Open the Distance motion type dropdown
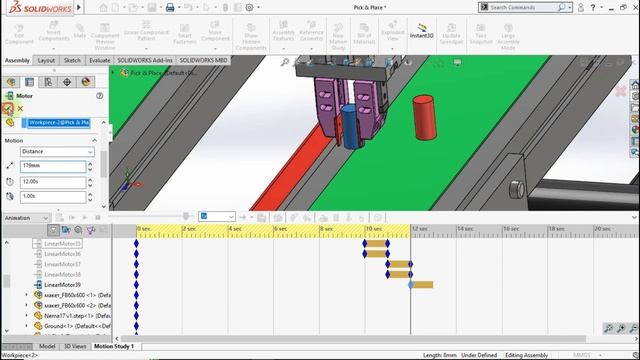The height and width of the screenshot is (360, 640). click(x=57, y=152)
